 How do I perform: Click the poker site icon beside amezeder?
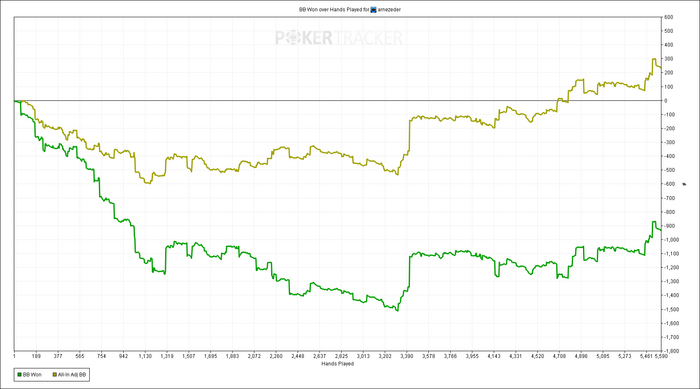pos(374,9)
